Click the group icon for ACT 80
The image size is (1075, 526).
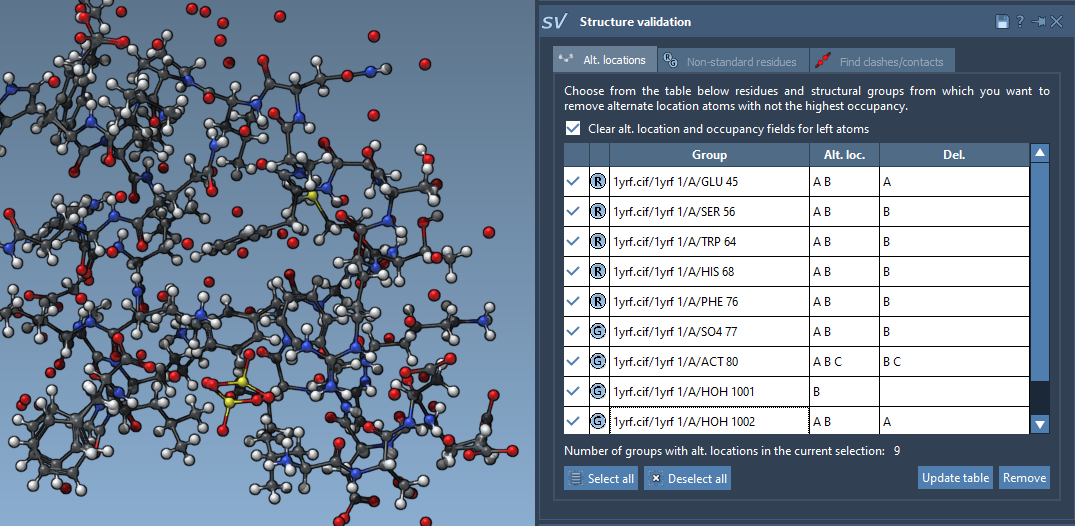coord(598,362)
